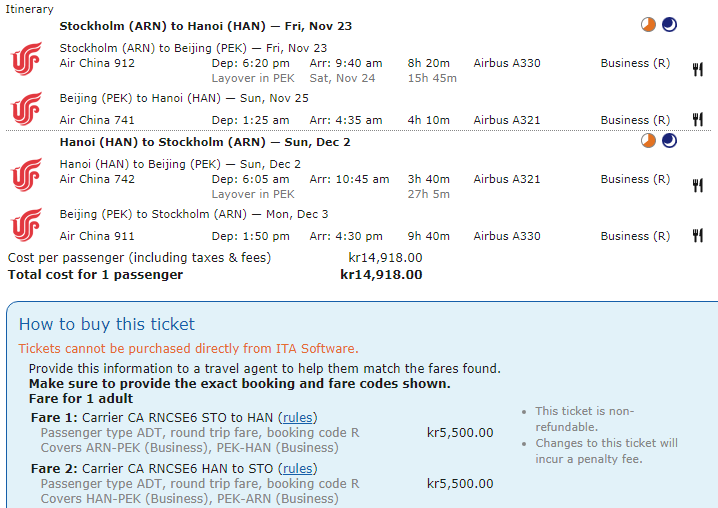Click the 'Layover in PEK' text under flight 912

coord(253,78)
